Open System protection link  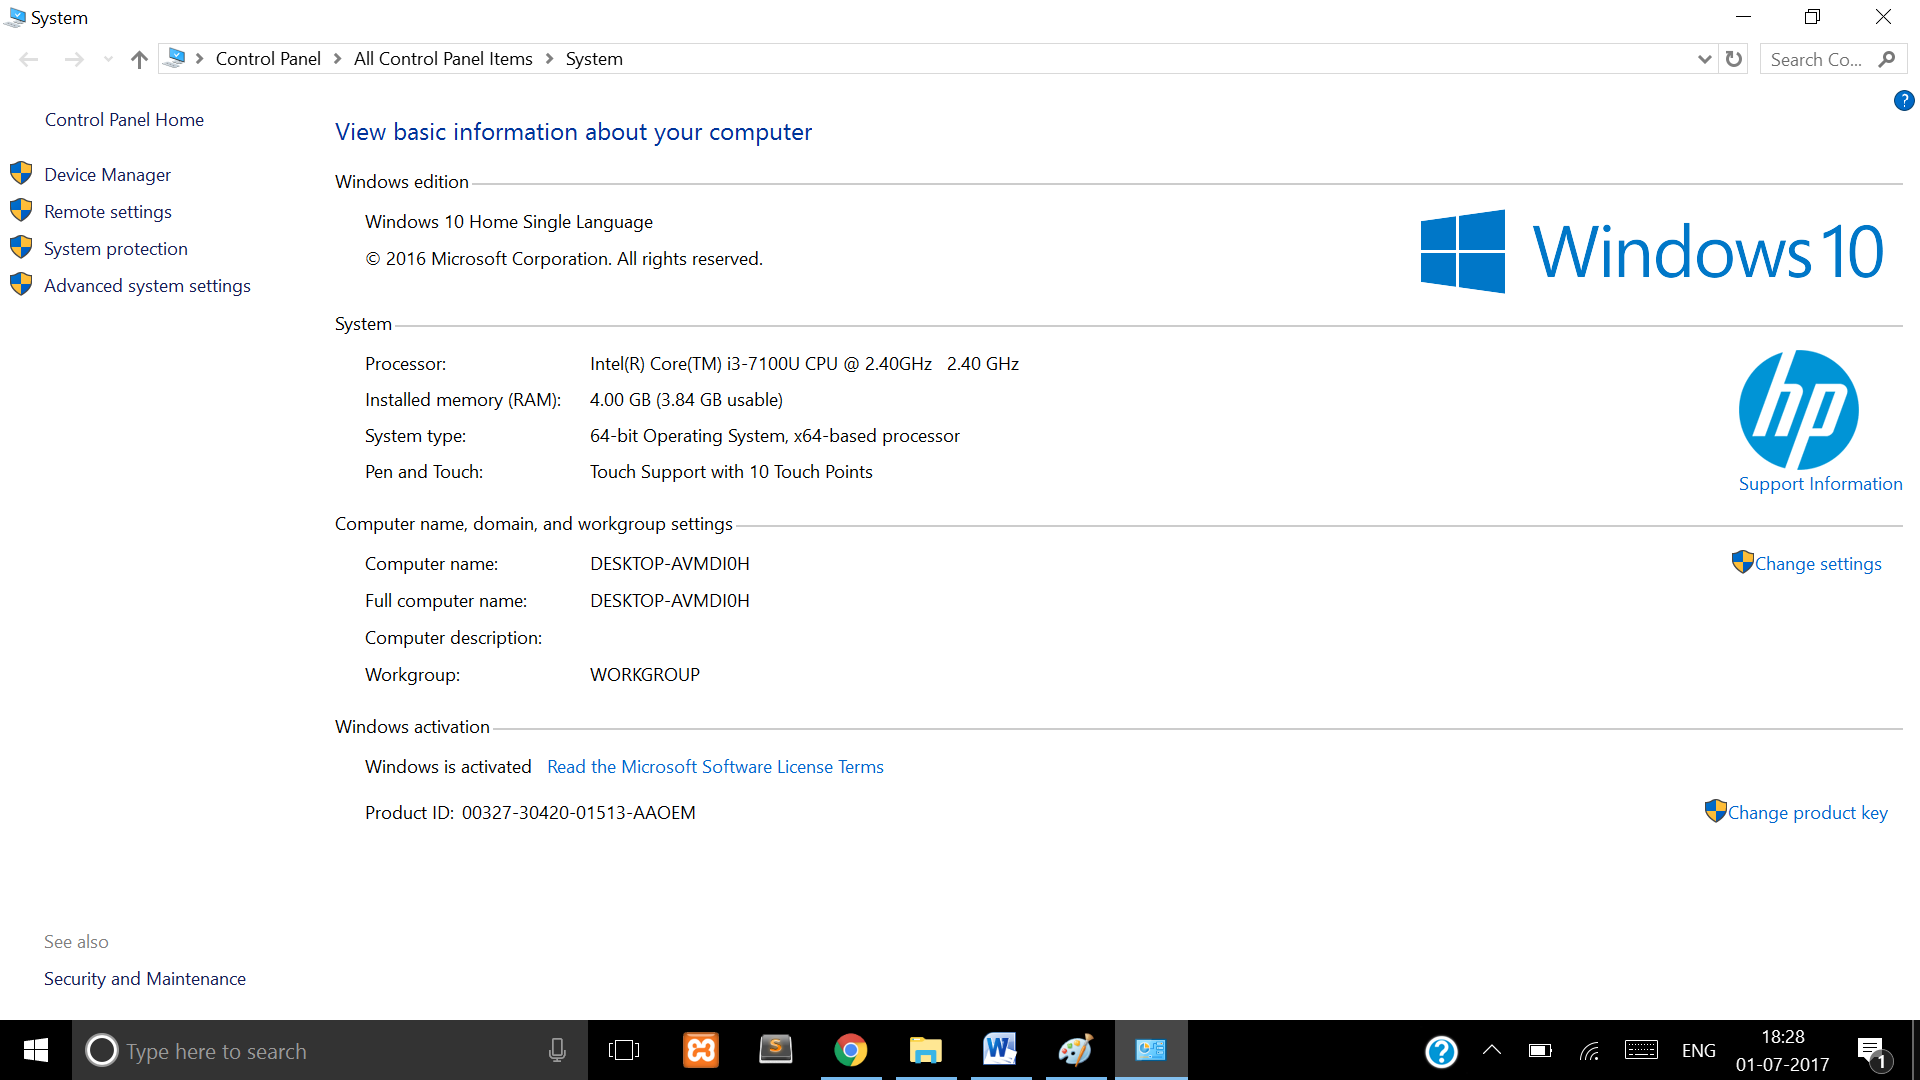point(115,249)
